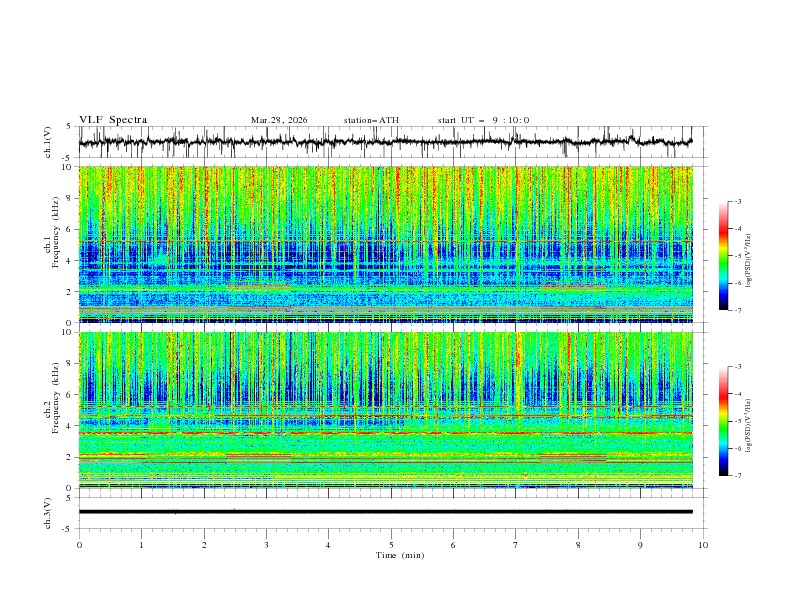Click the "ch.1(V)" waveform axis label
Viewport: 792px width, 612px height.
[48, 142]
